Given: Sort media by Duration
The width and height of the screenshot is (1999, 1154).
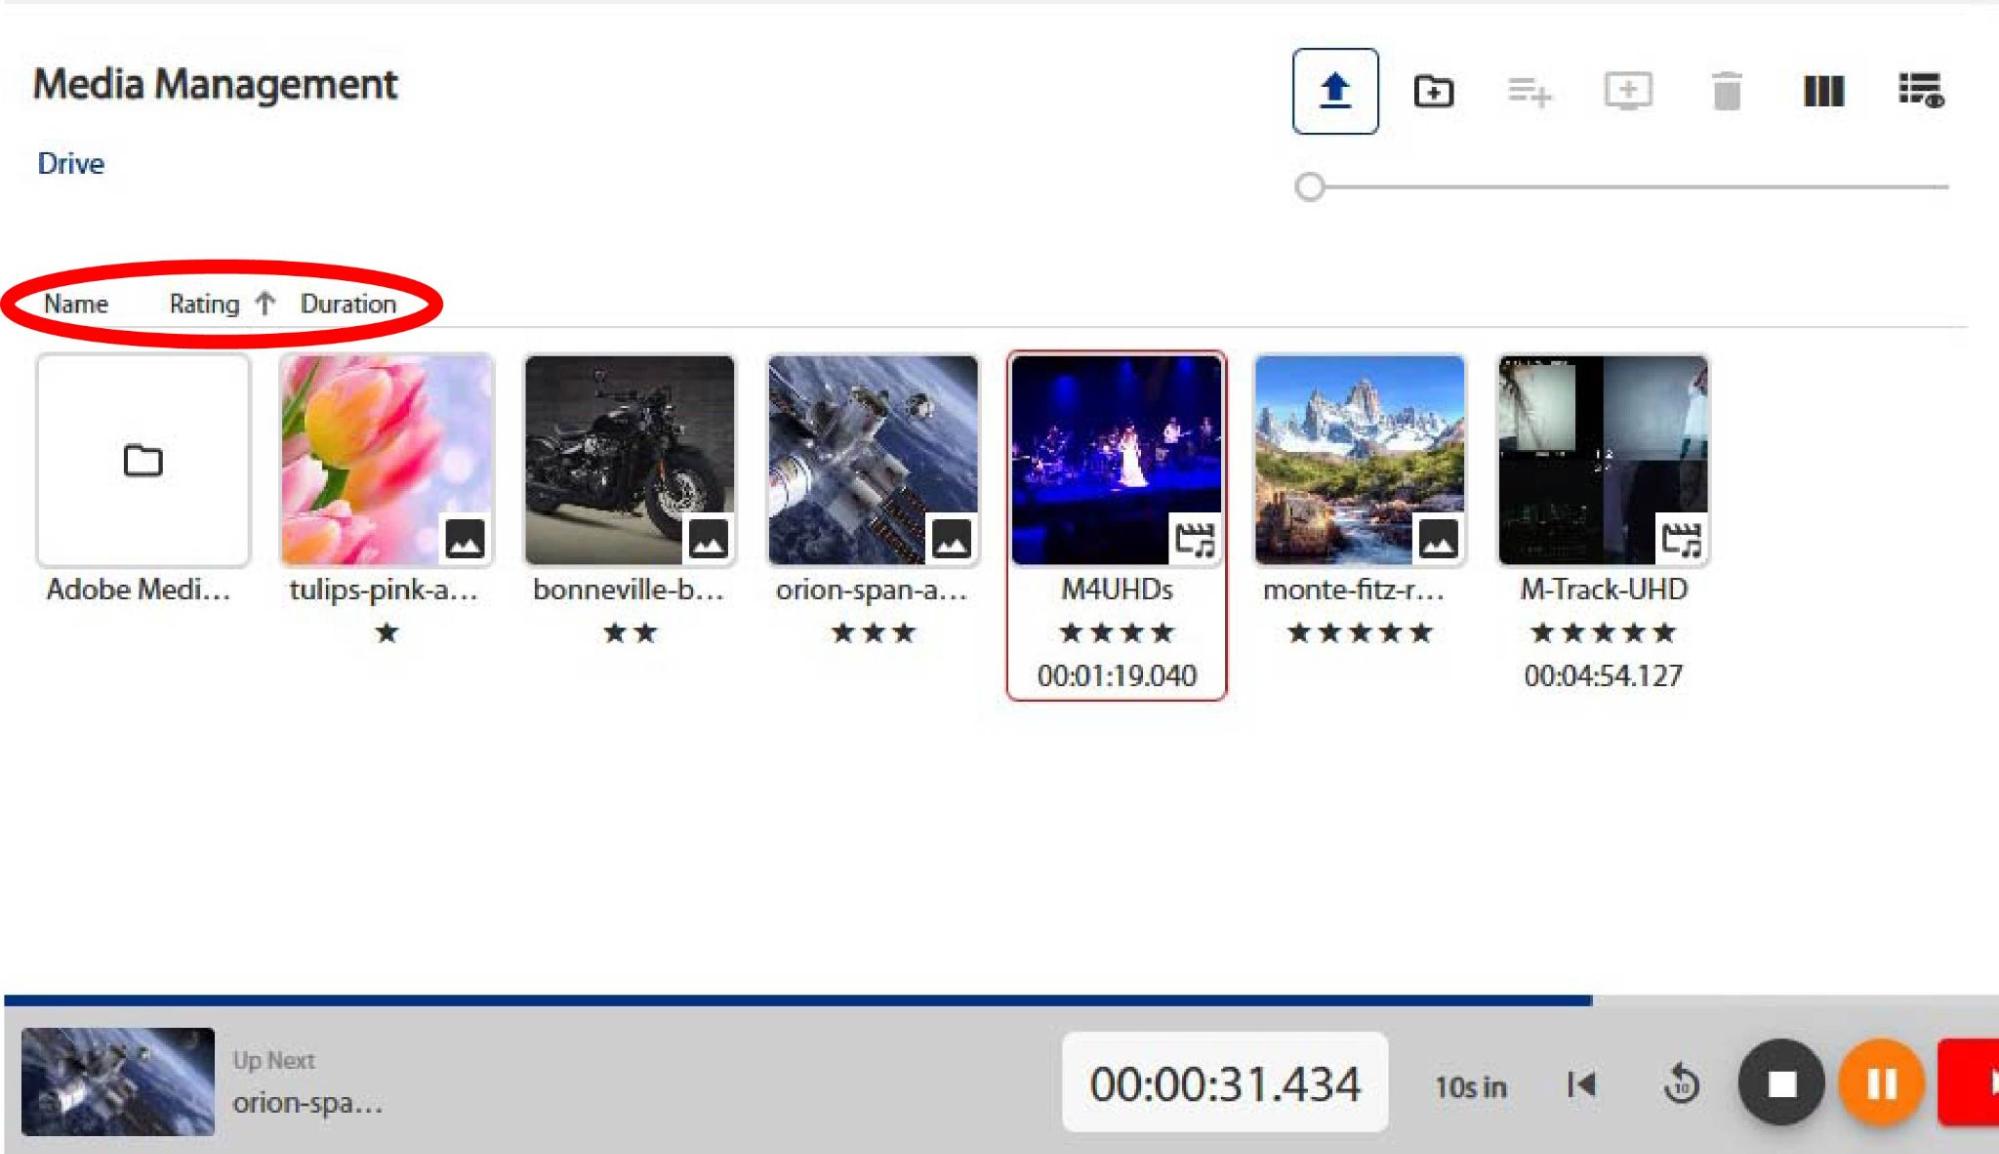Looking at the screenshot, I should (x=349, y=304).
